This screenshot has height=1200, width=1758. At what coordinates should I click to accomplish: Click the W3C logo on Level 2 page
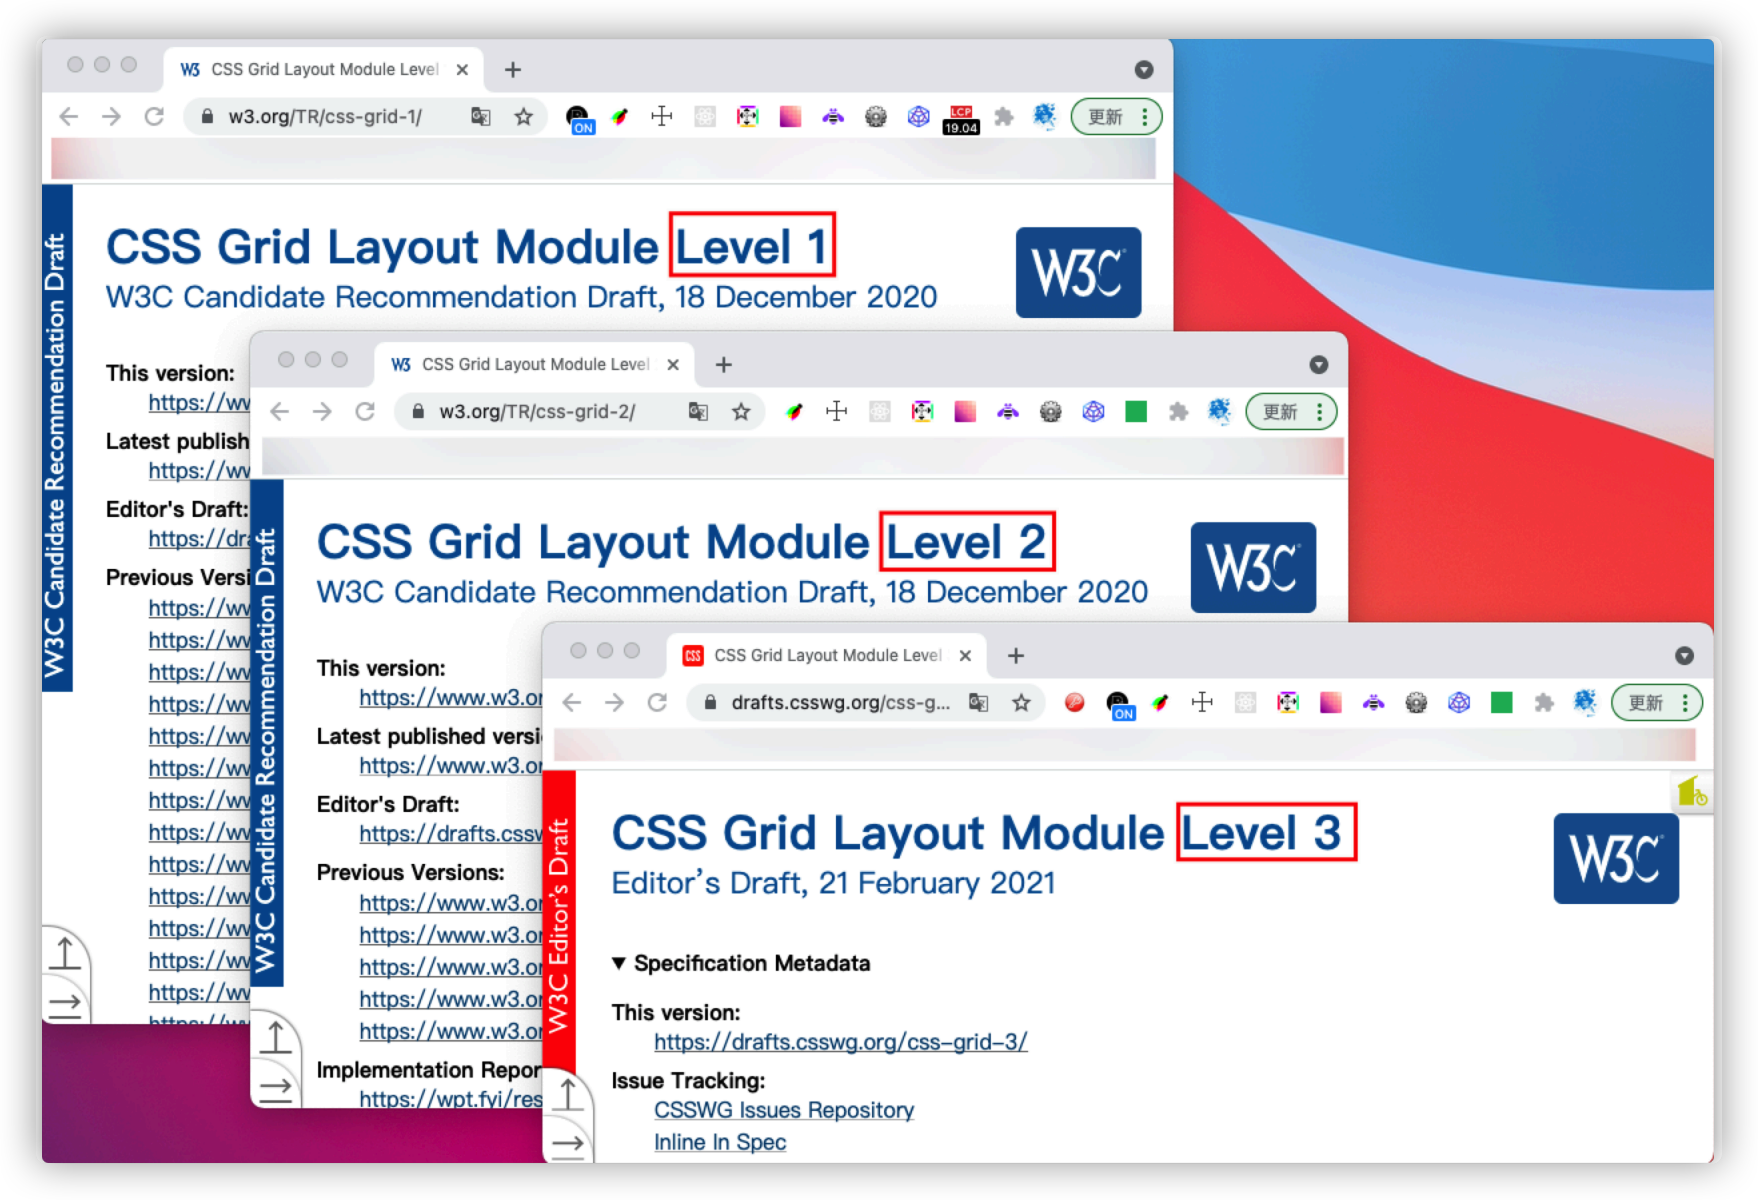point(1253,567)
